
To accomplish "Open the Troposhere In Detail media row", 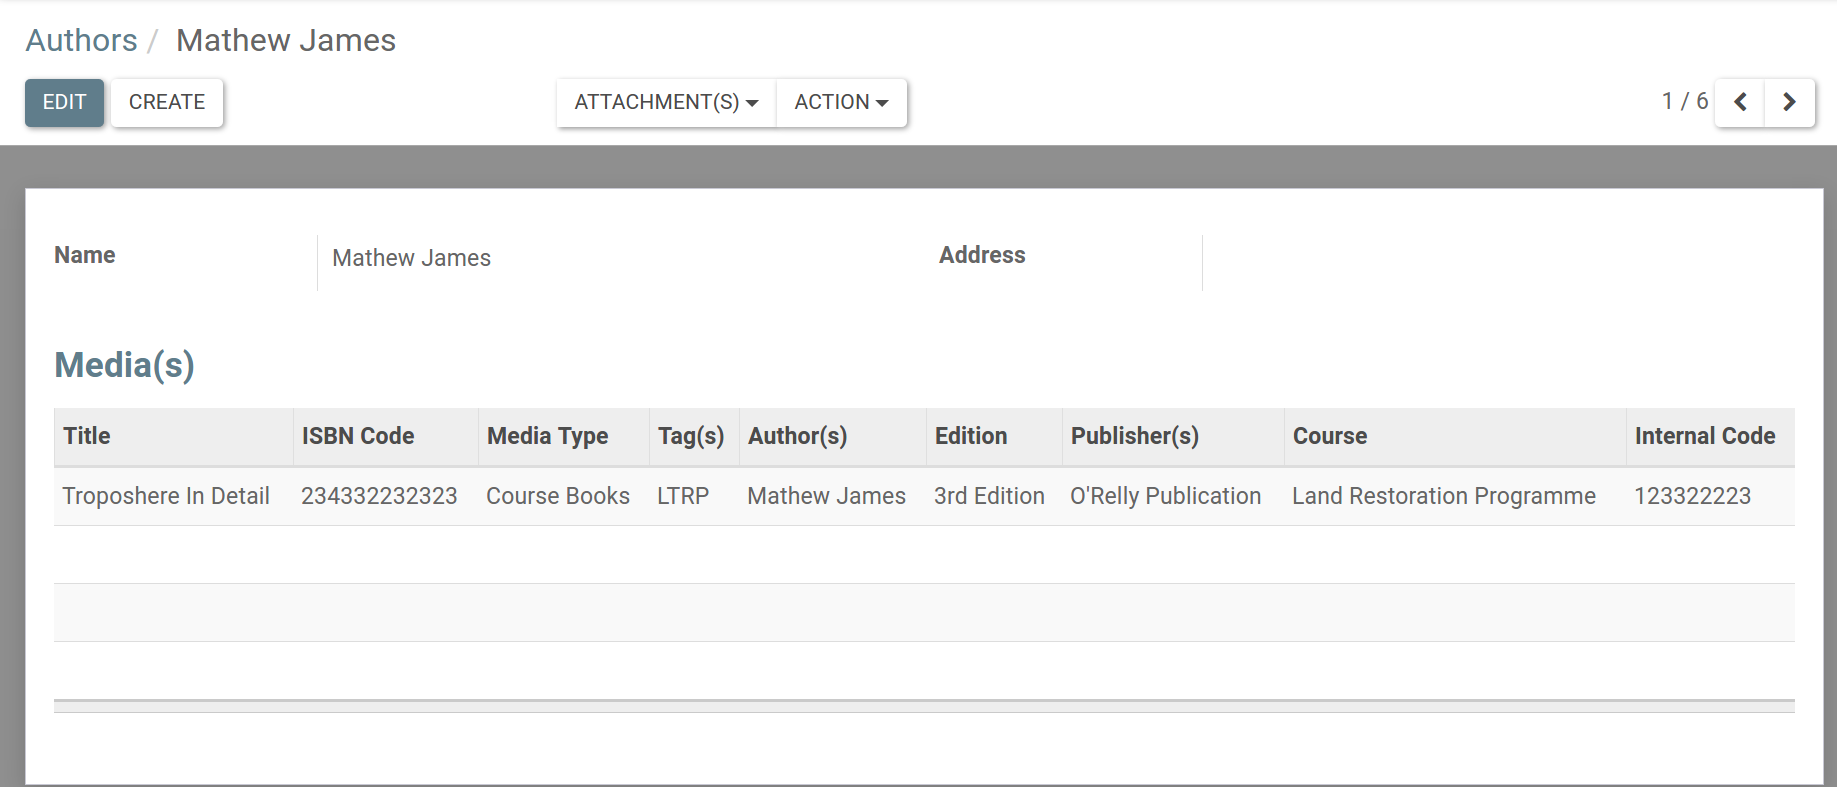I will click(166, 496).
